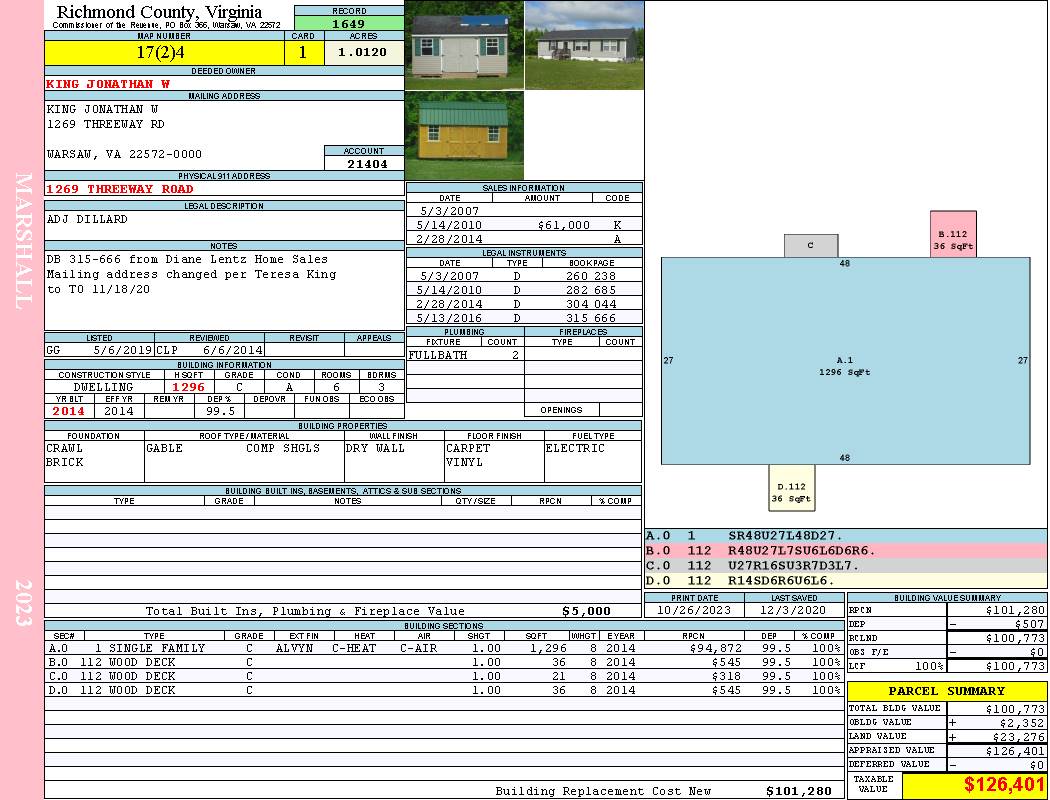The width and height of the screenshot is (1050, 800).
Task: Select the physical address 1269 THREEWAY ROAD
Action: 120,189
